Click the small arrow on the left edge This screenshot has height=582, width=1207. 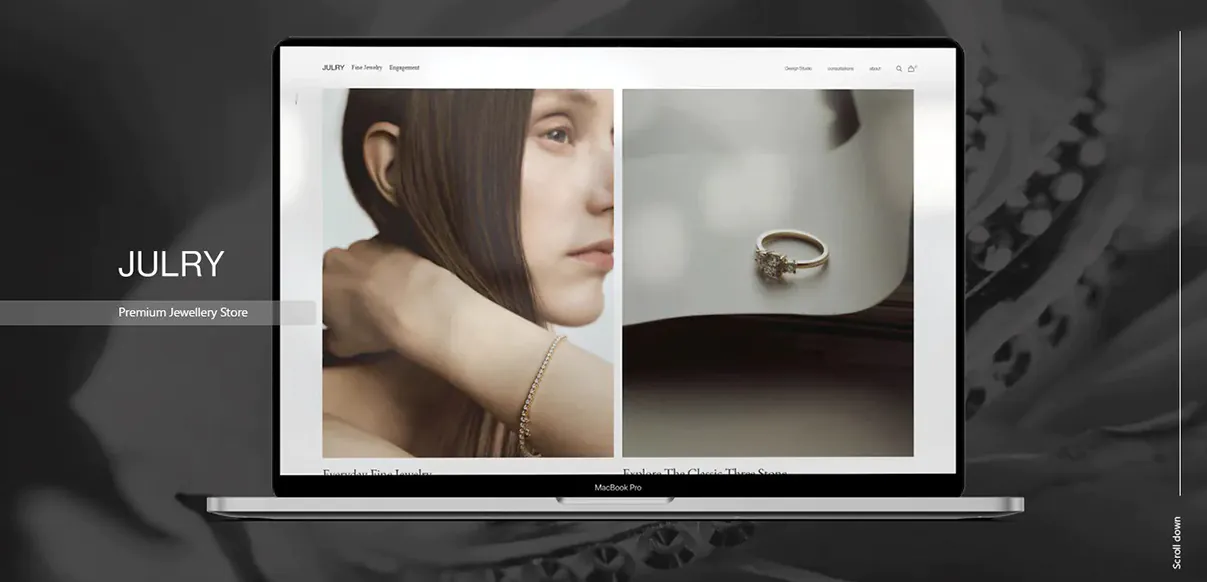coord(296,100)
